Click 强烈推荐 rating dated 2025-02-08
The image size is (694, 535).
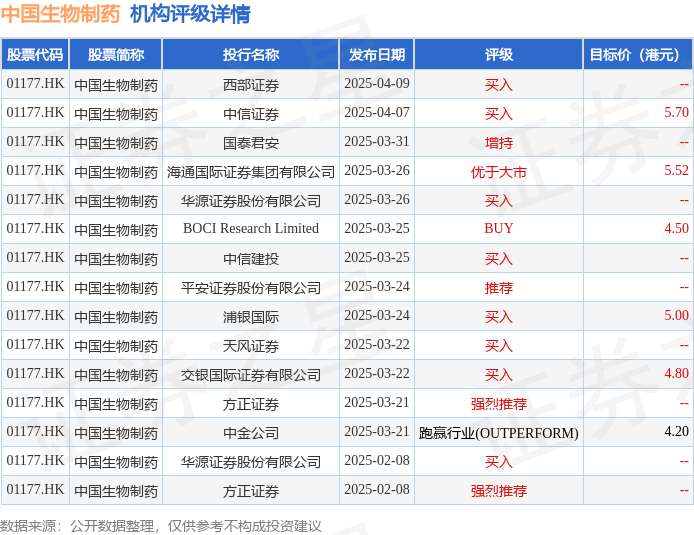(x=499, y=491)
